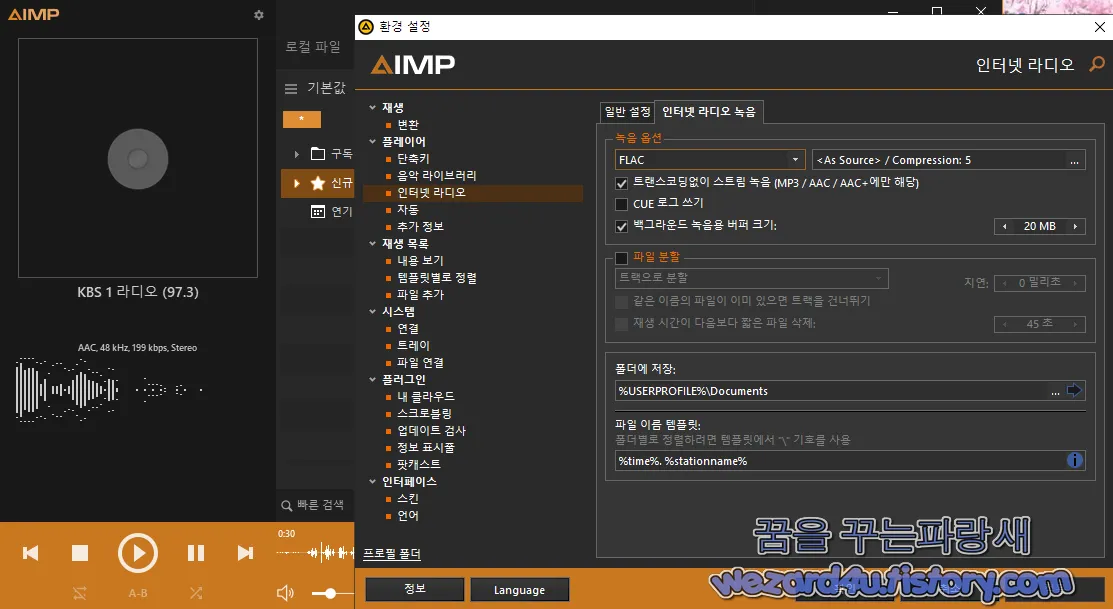Switch to the 일반 설정 tab
The width and height of the screenshot is (1113, 609).
tap(626, 112)
